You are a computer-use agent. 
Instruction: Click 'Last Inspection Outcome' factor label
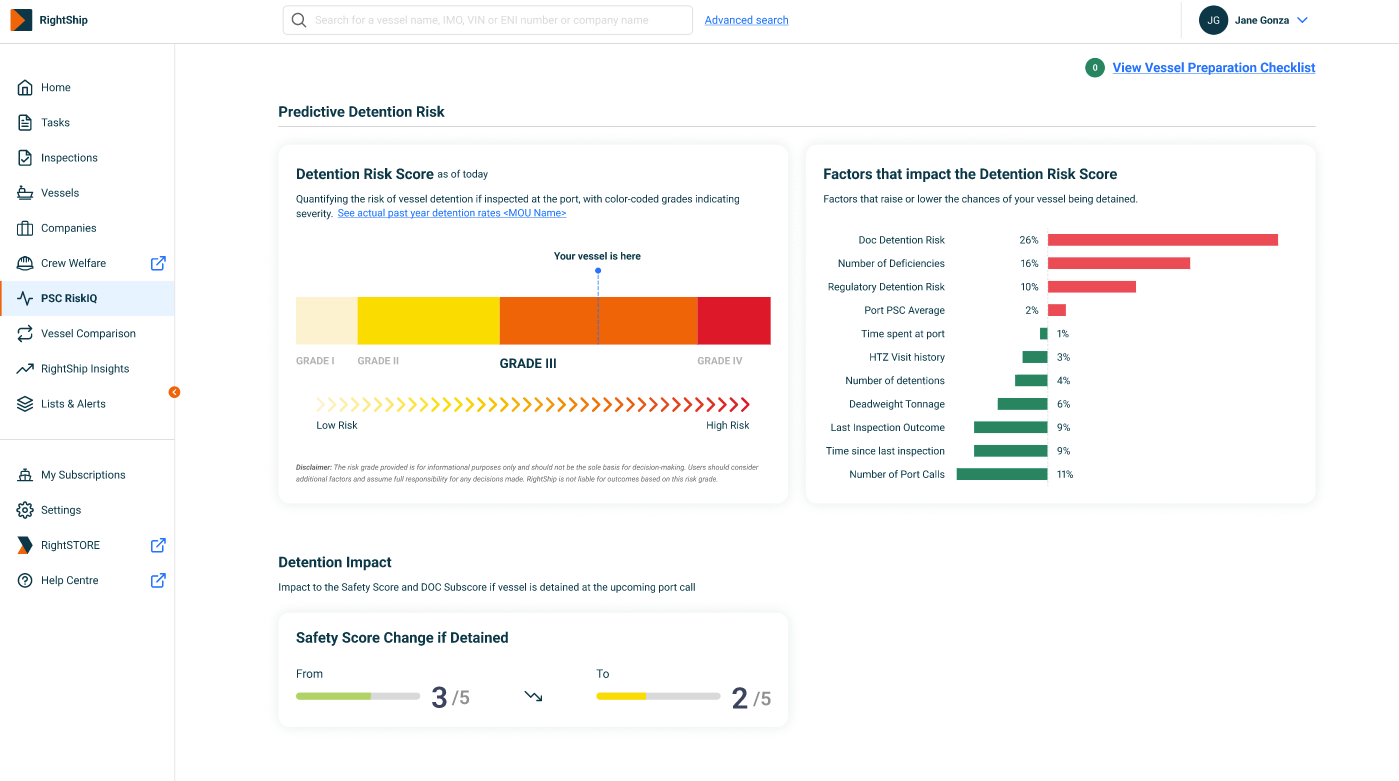tap(887, 428)
